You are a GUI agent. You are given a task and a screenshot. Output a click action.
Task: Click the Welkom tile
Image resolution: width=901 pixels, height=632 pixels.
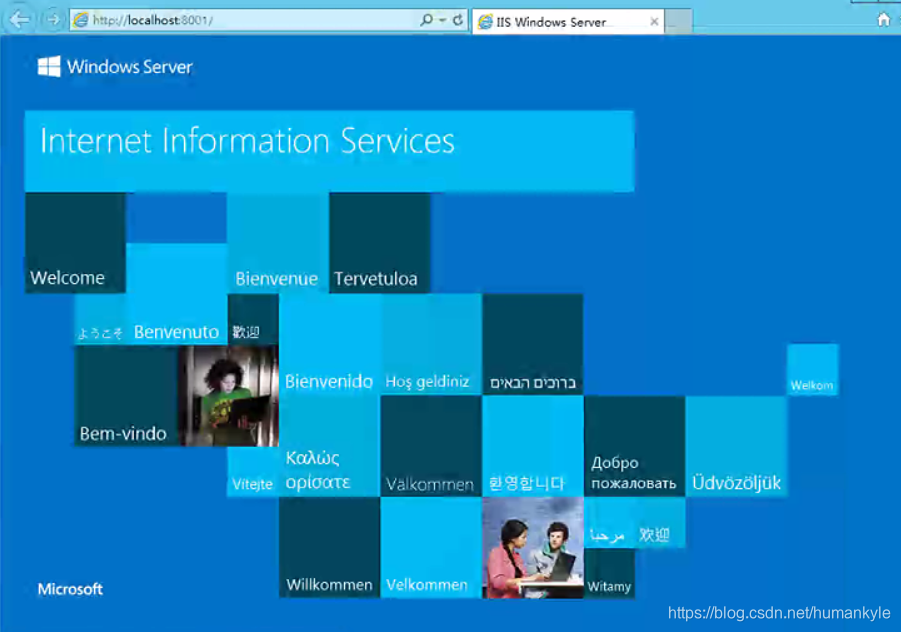click(x=813, y=369)
